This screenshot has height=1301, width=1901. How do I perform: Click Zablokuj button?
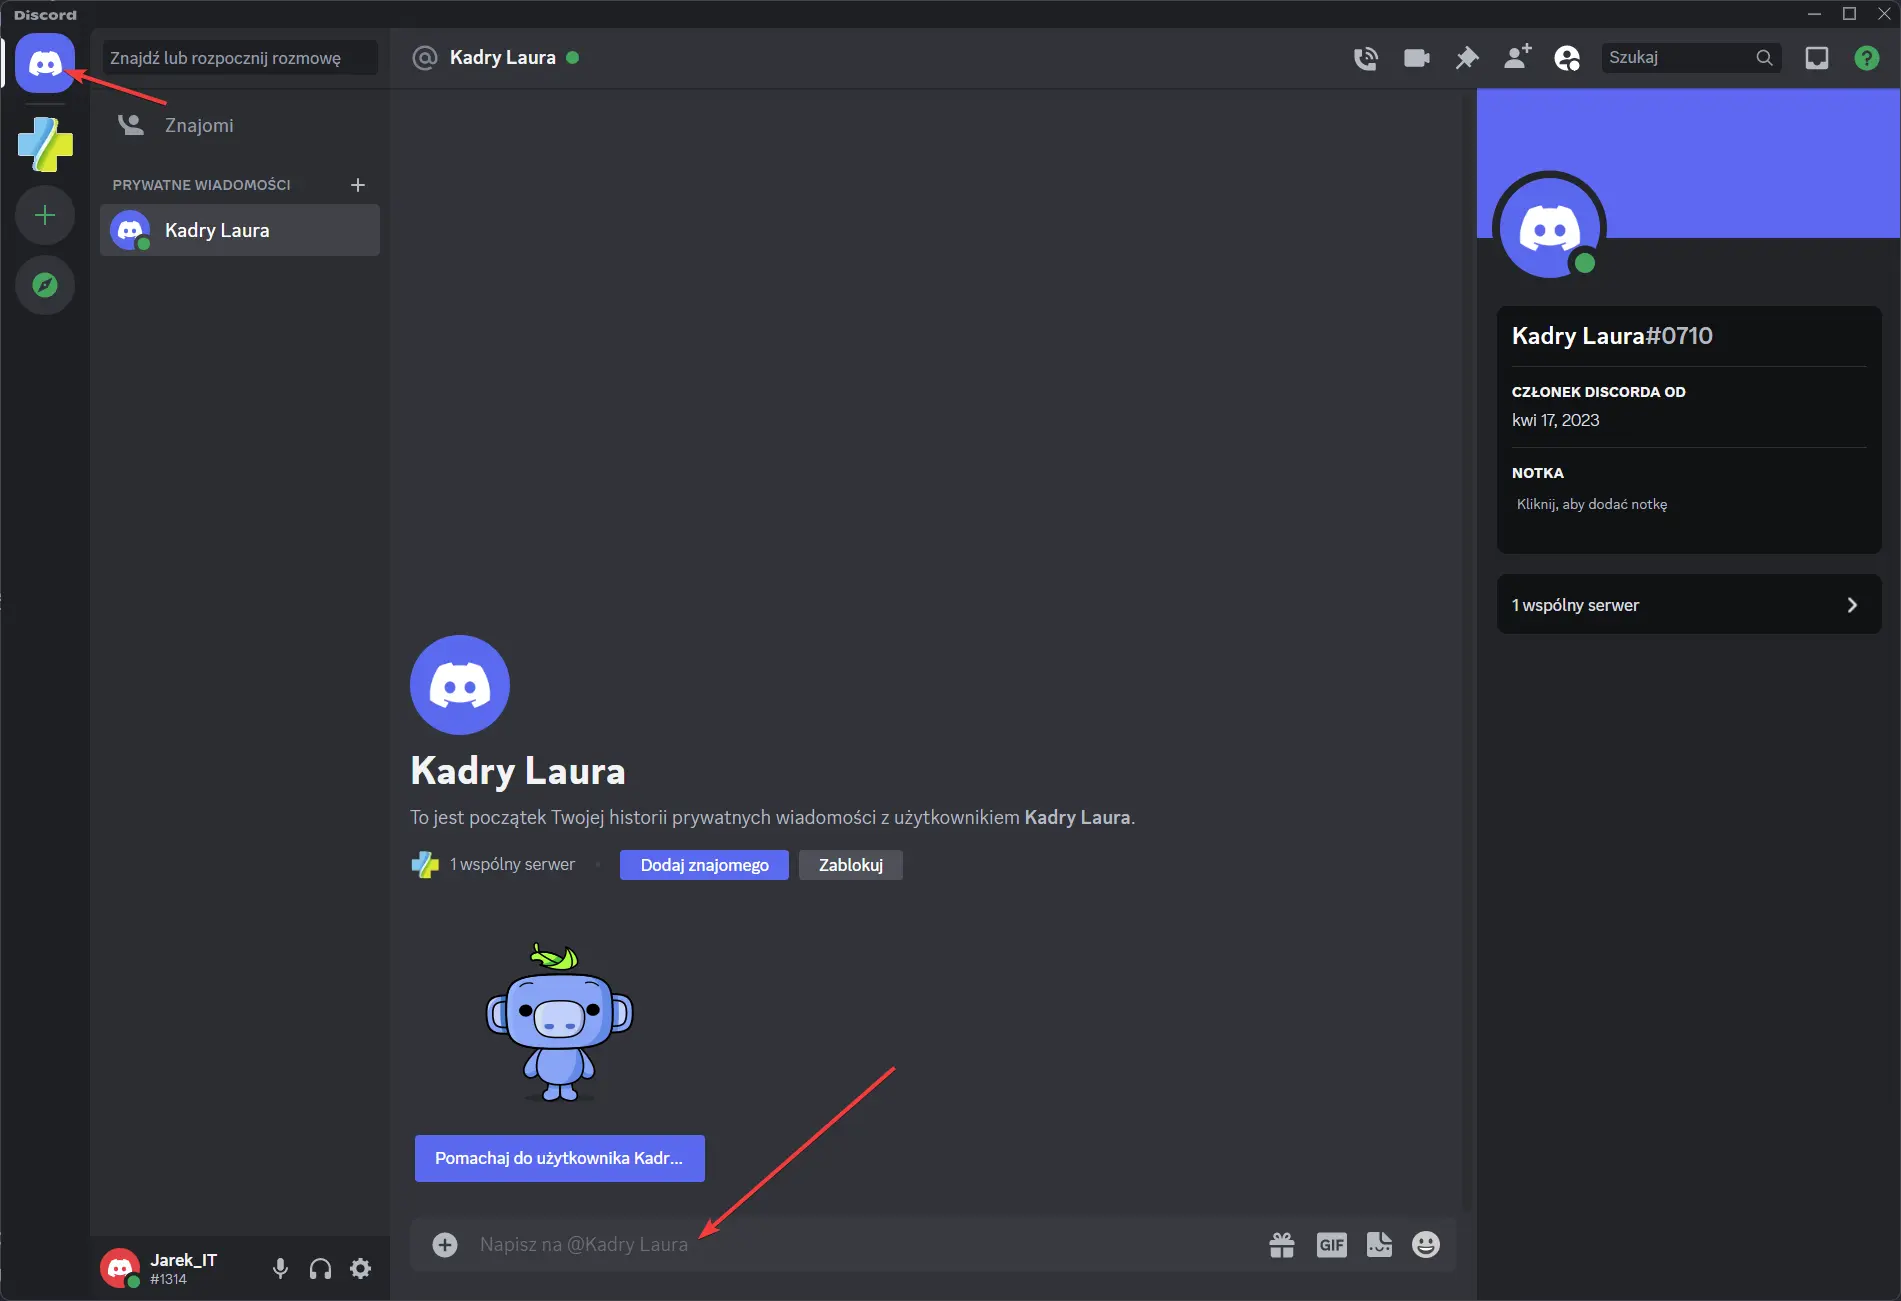click(x=851, y=865)
